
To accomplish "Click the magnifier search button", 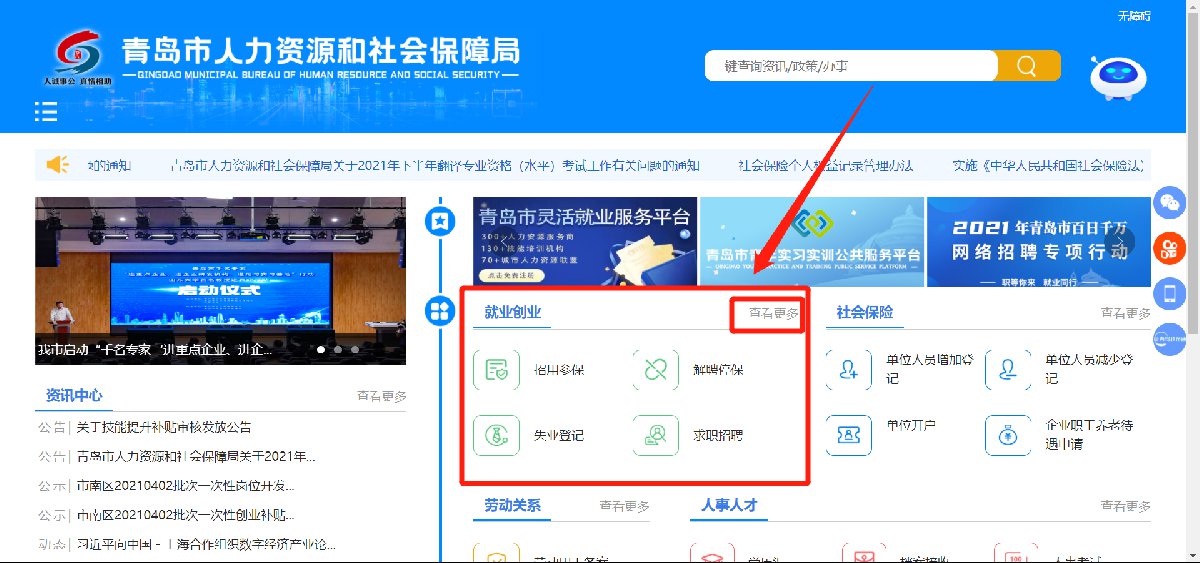I will pyautogui.click(x=1028, y=66).
